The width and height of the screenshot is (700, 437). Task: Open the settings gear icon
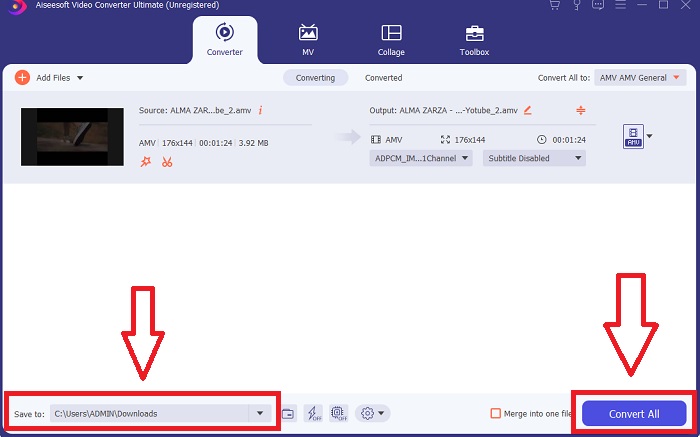[x=367, y=413]
